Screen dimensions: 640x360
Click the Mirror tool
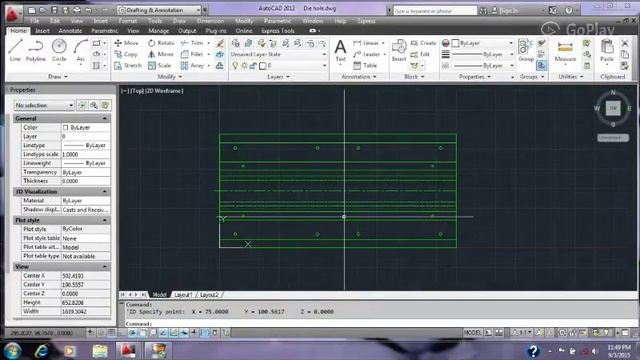pyautogui.click(x=161, y=54)
